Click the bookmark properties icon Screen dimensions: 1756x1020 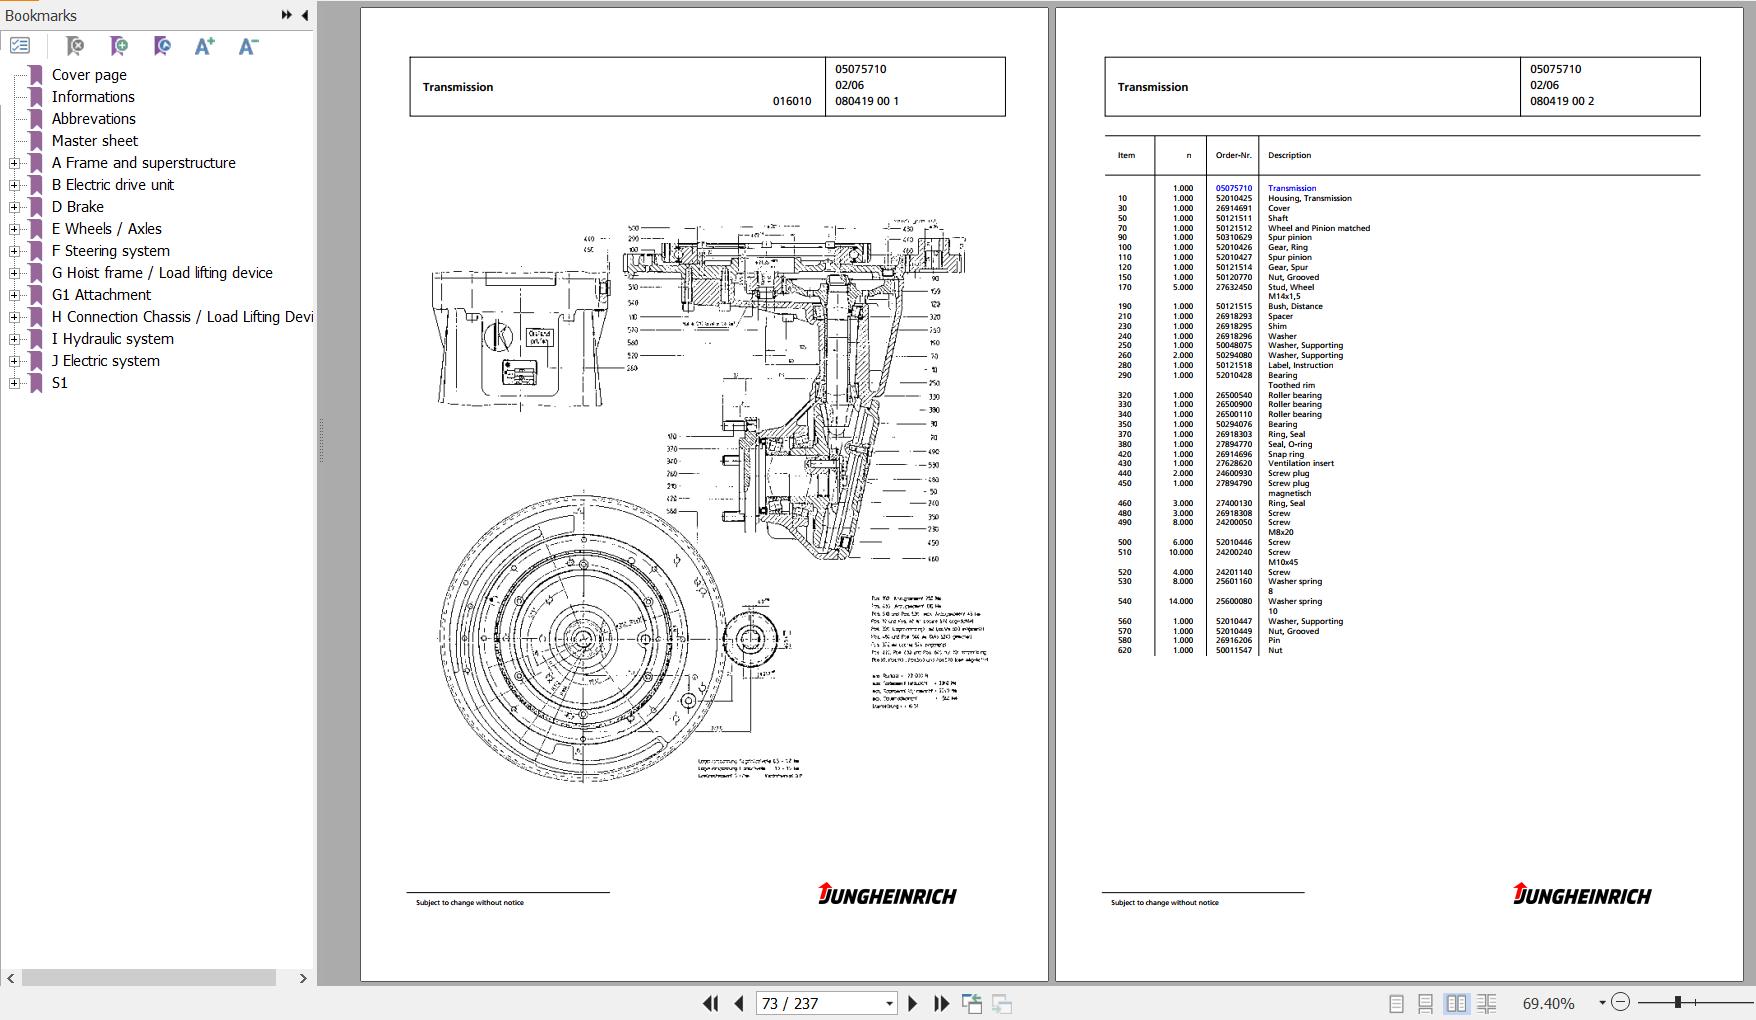pyautogui.click(x=162, y=46)
